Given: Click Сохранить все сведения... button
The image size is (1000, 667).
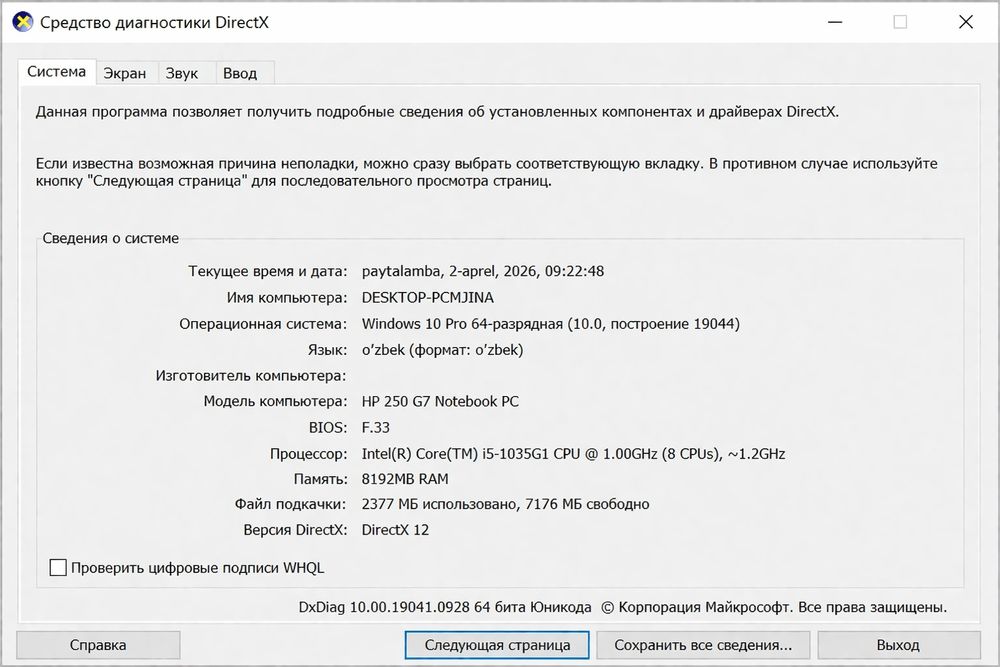Looking at the screenshot, I should tap(703, 645).
